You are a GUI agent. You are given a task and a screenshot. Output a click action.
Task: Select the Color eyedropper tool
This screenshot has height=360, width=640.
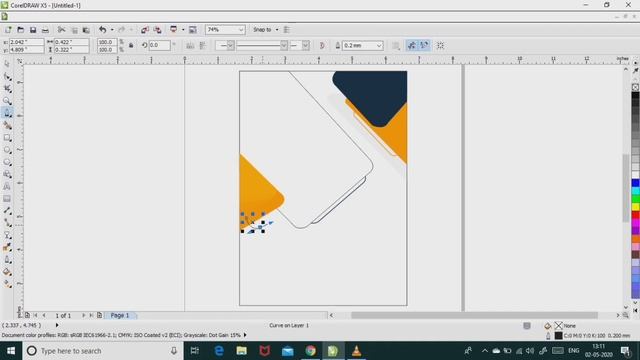[7, 248]
